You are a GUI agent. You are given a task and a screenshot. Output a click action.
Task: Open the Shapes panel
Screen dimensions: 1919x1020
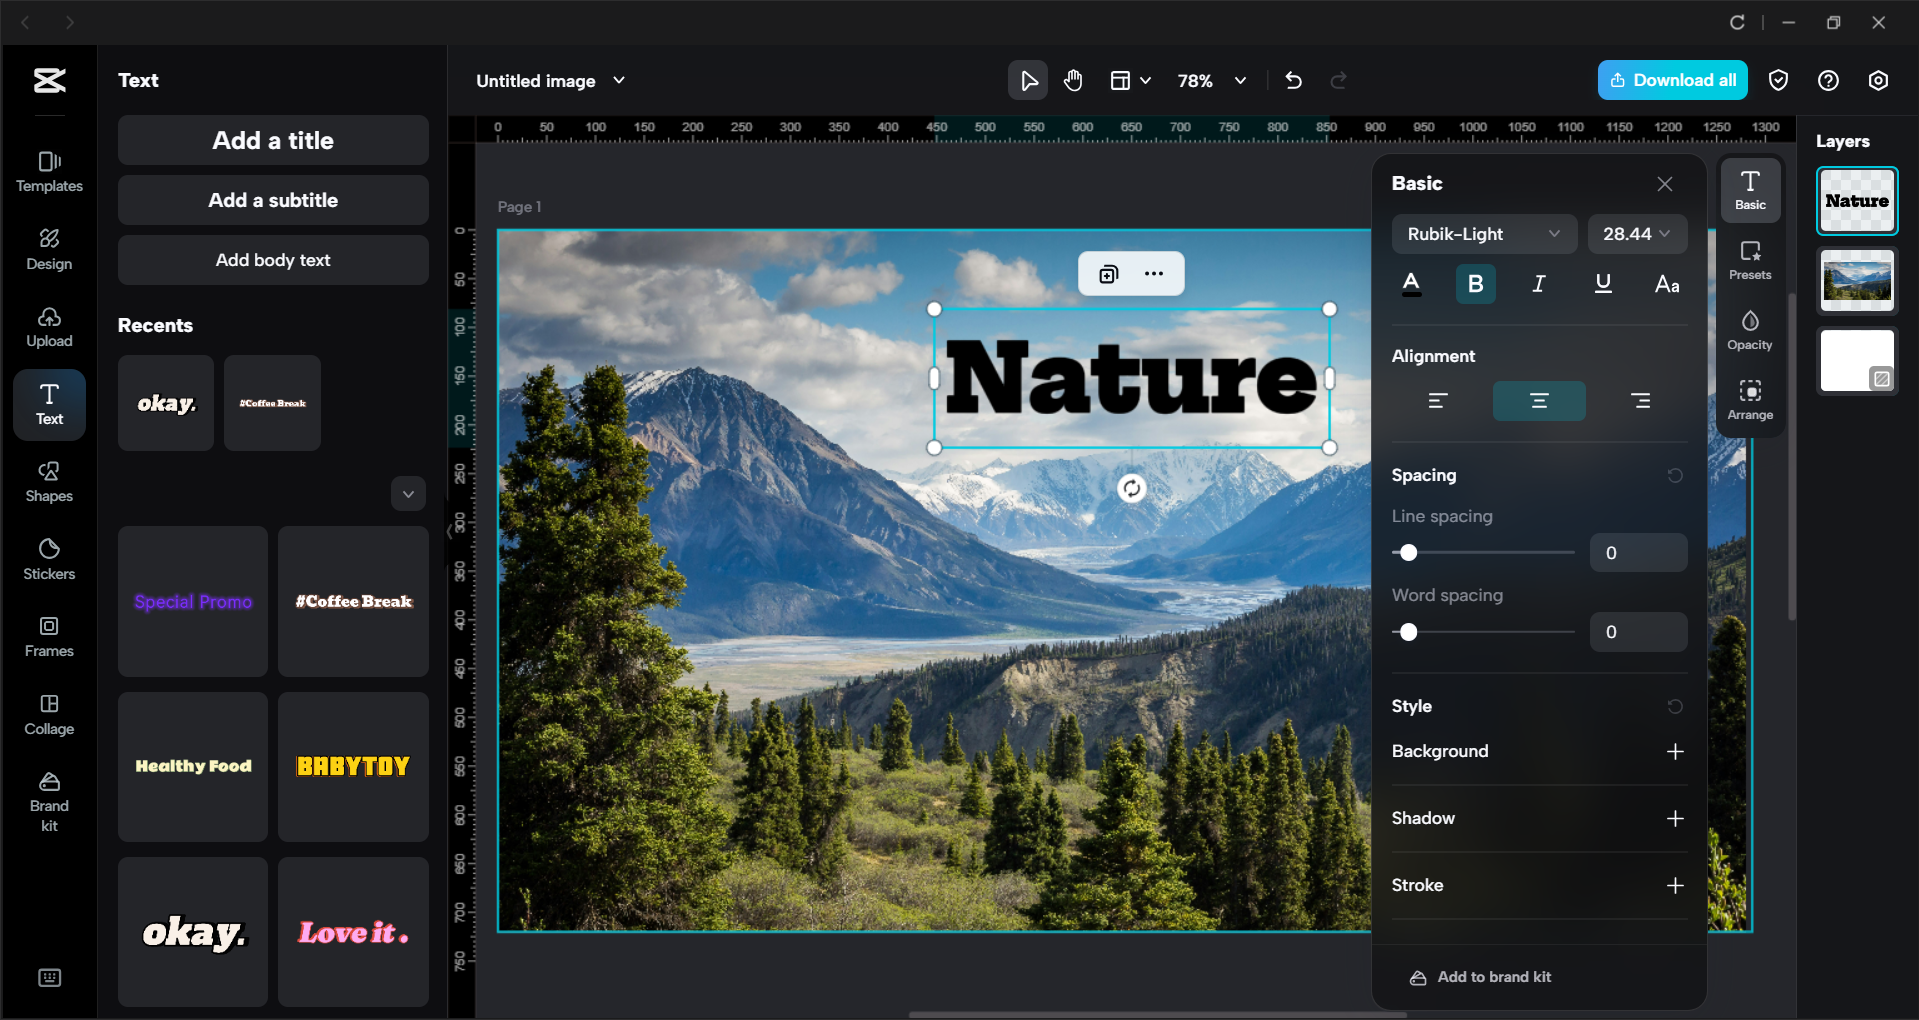coord(49,482)
